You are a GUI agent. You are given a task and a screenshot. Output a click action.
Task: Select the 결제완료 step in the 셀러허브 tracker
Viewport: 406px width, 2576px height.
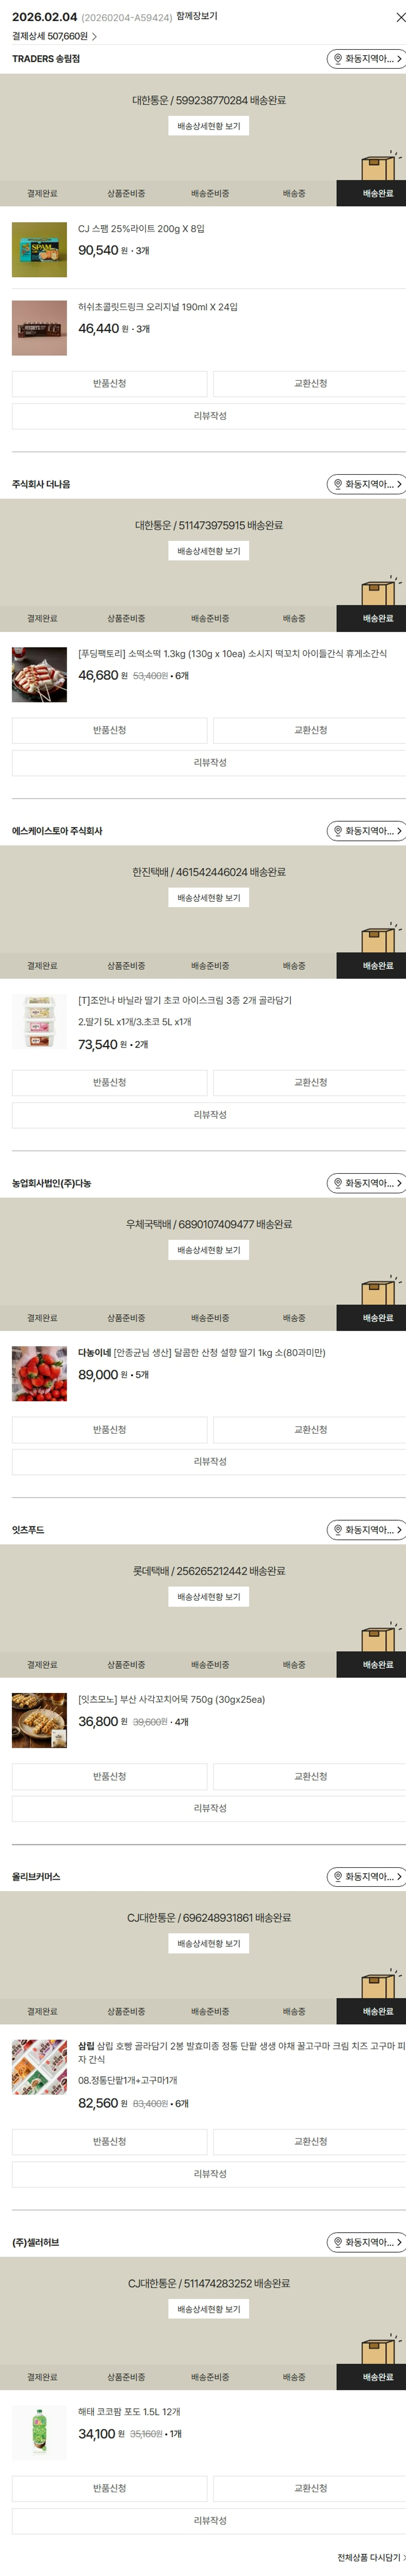(42, 2376)
